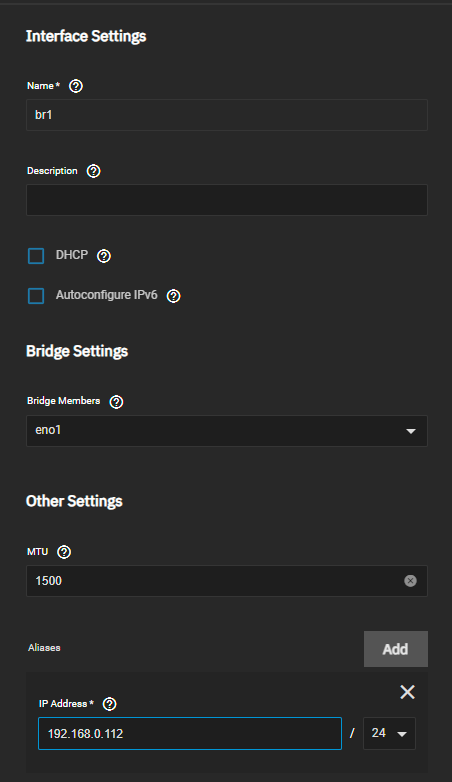Open the netmask 24 dropdown
The width and height of the screenshot is (452, 782).
click(x=389, y=733)
